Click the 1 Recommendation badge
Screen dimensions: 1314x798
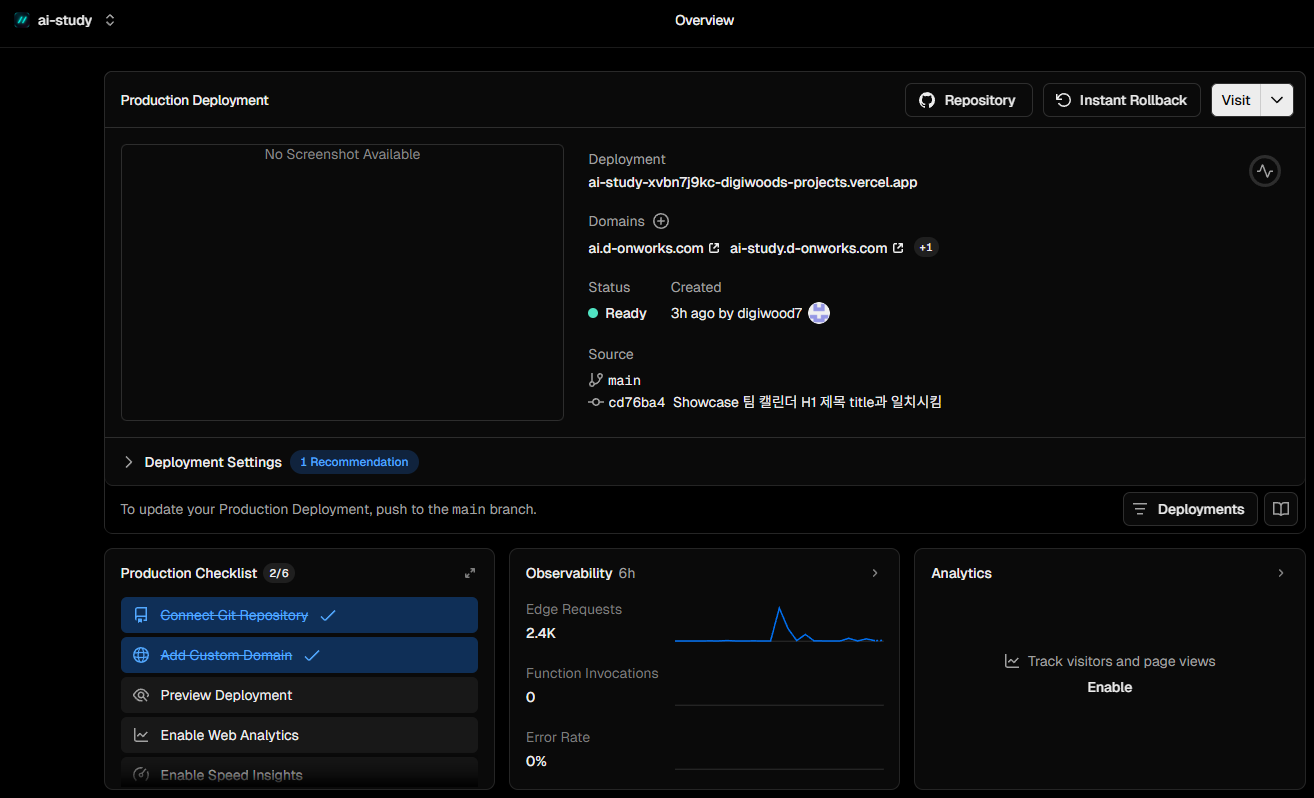coord(354,462)
